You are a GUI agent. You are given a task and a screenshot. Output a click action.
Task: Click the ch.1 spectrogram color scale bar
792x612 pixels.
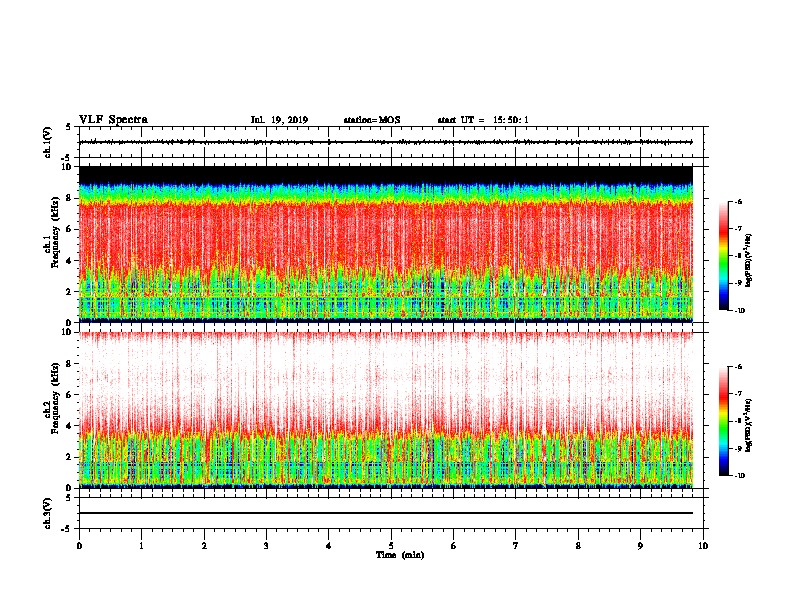723,256
